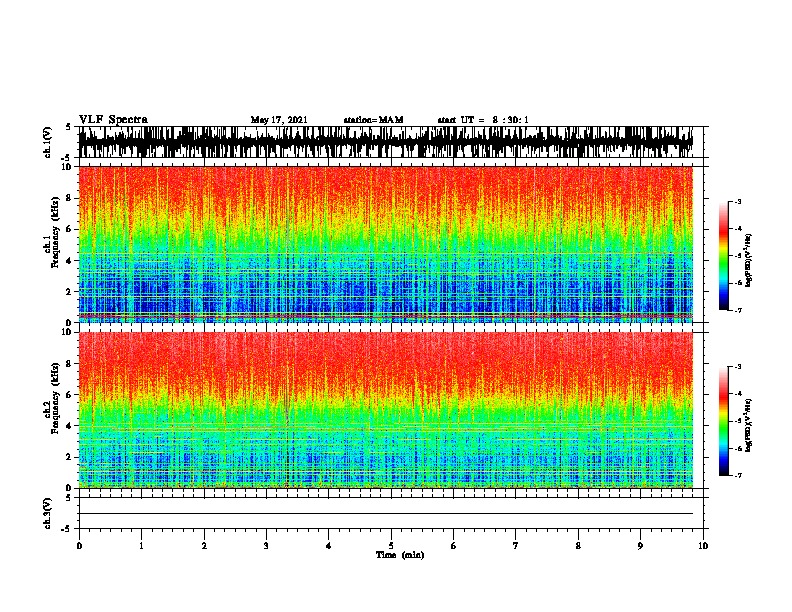Click the "-7" label on ch.1 colorbar
The image size is (792, 612).
[738, 310]
